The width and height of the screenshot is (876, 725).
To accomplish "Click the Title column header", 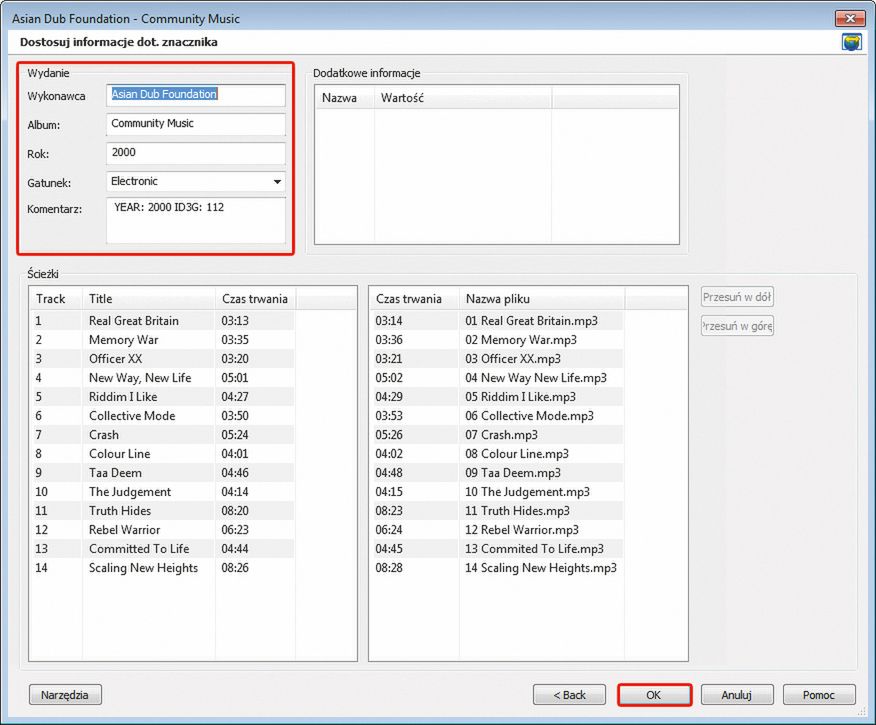I will click(149, 299).
